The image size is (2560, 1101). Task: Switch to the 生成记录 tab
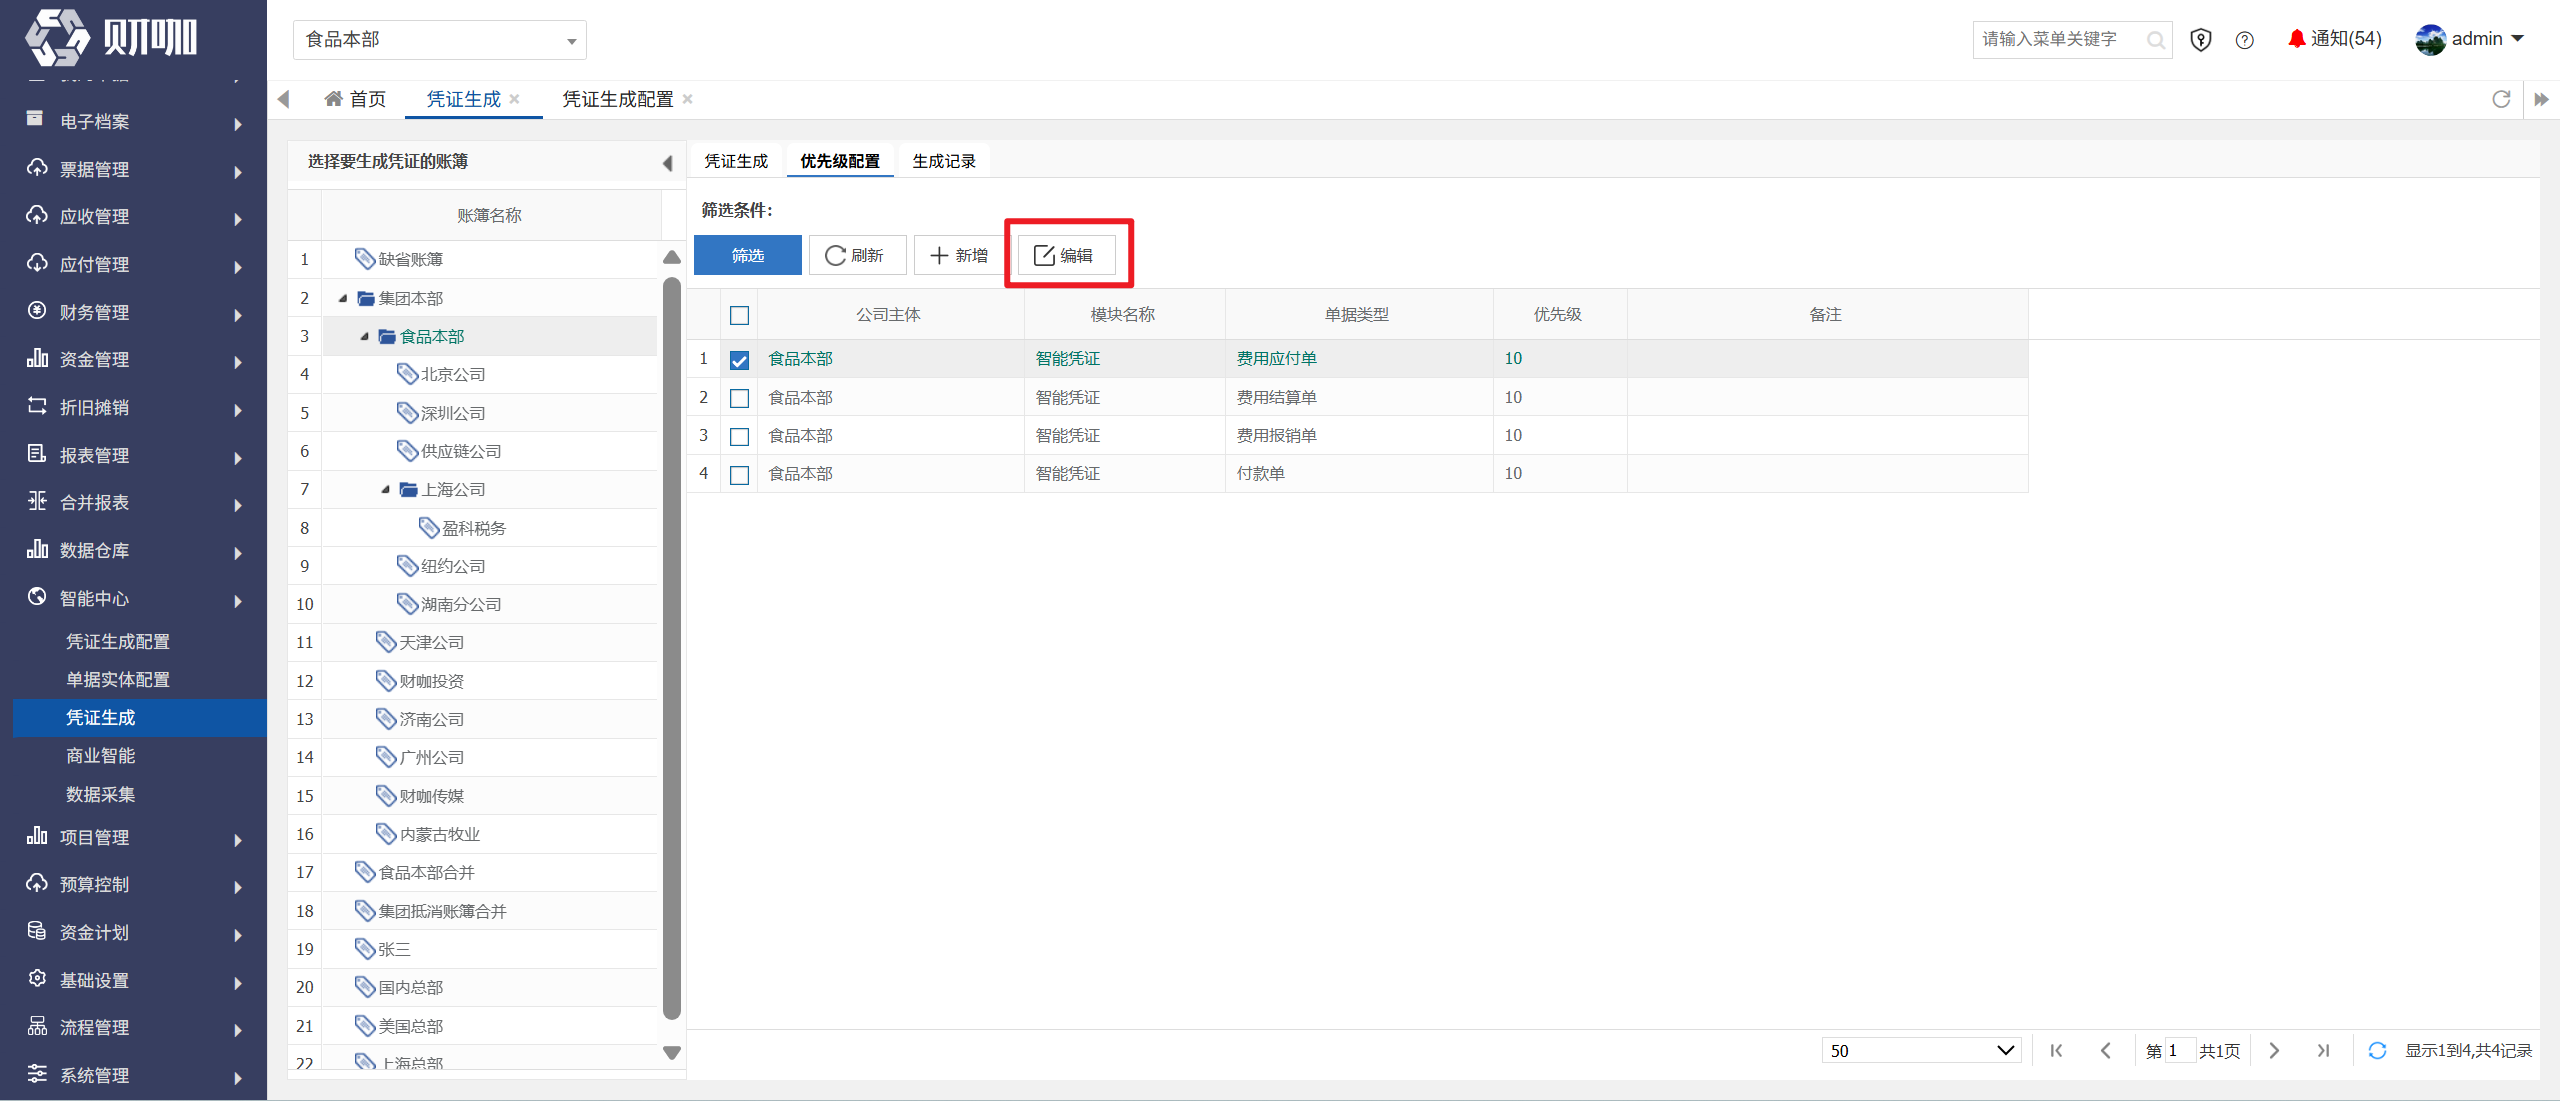tap(943, 161)
